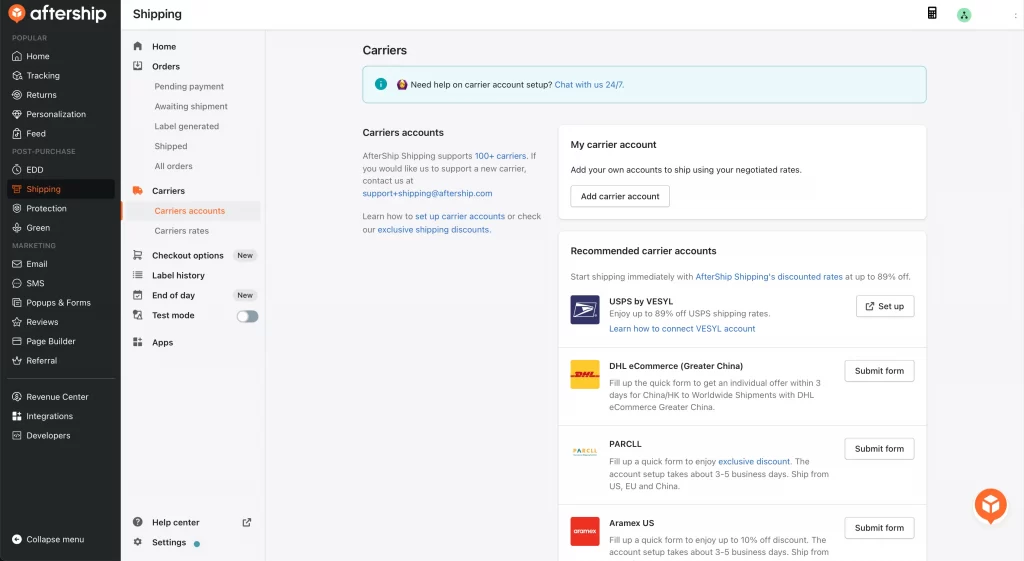Click AfterShip Shipping's discounted rates link

769,277
